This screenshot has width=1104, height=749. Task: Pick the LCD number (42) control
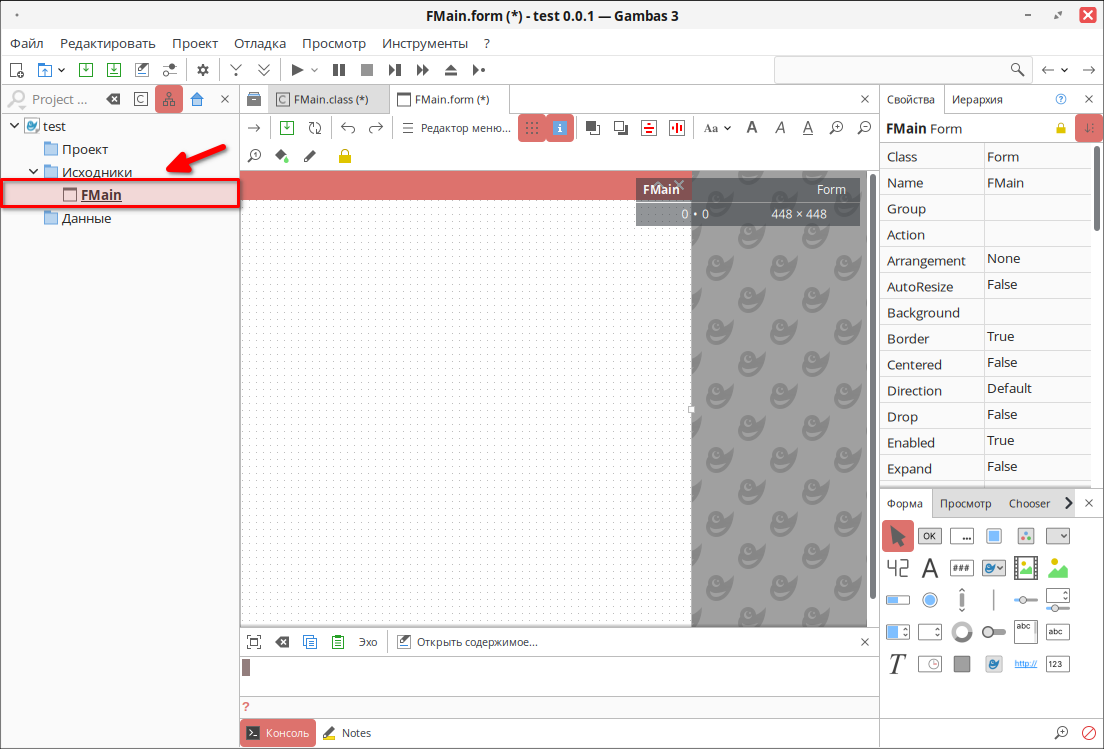897,568
